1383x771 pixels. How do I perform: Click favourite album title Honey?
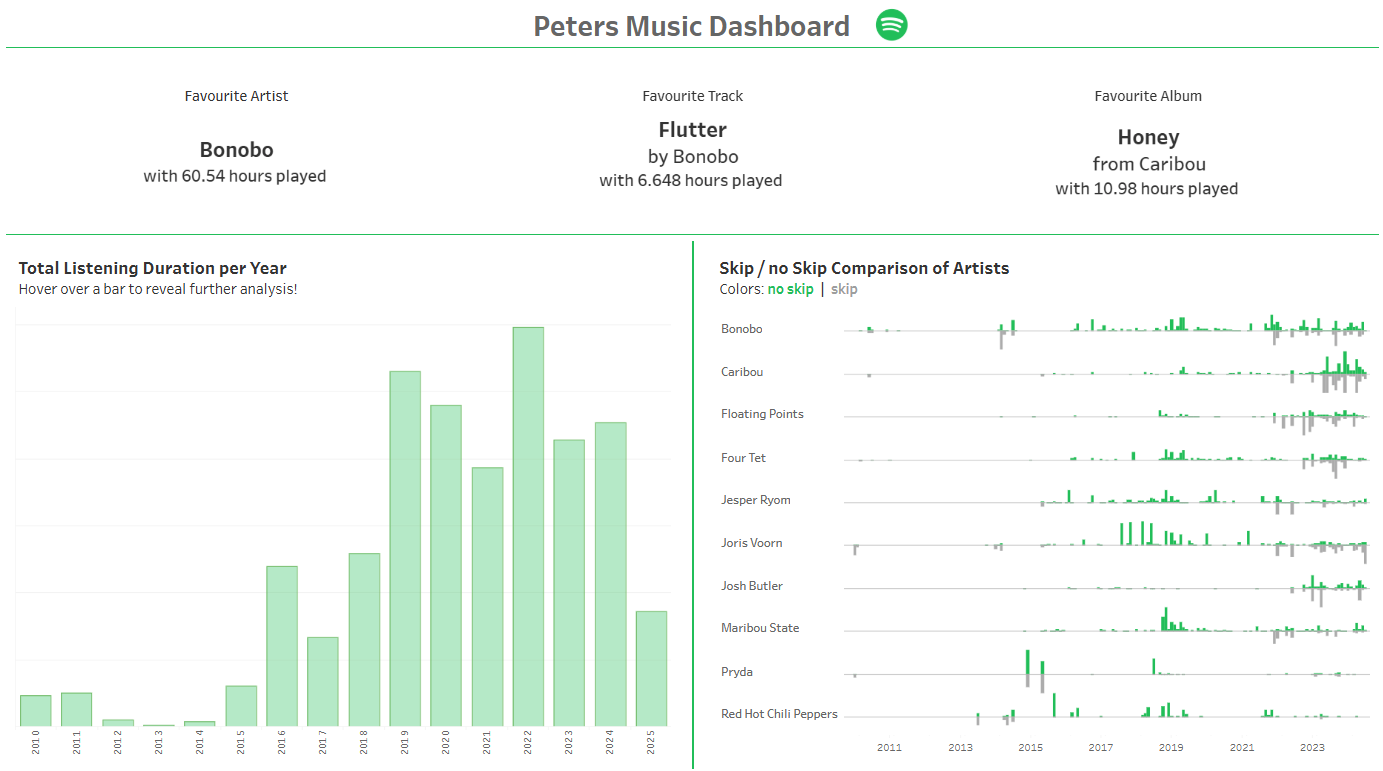click(1148, 137)
